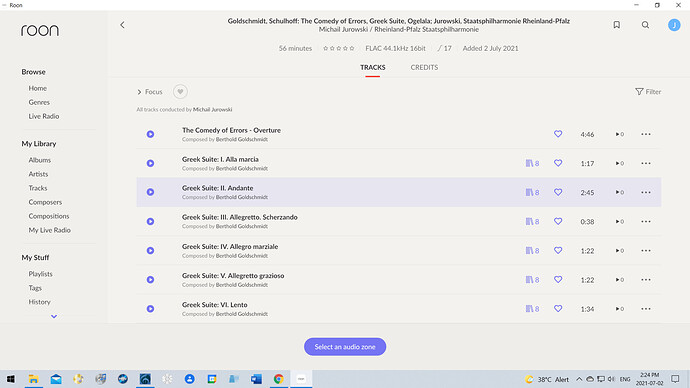Play Greek Suite: IV. Allegro marziale
Viewport: 690px width, 388px height.
pos(150,250)
